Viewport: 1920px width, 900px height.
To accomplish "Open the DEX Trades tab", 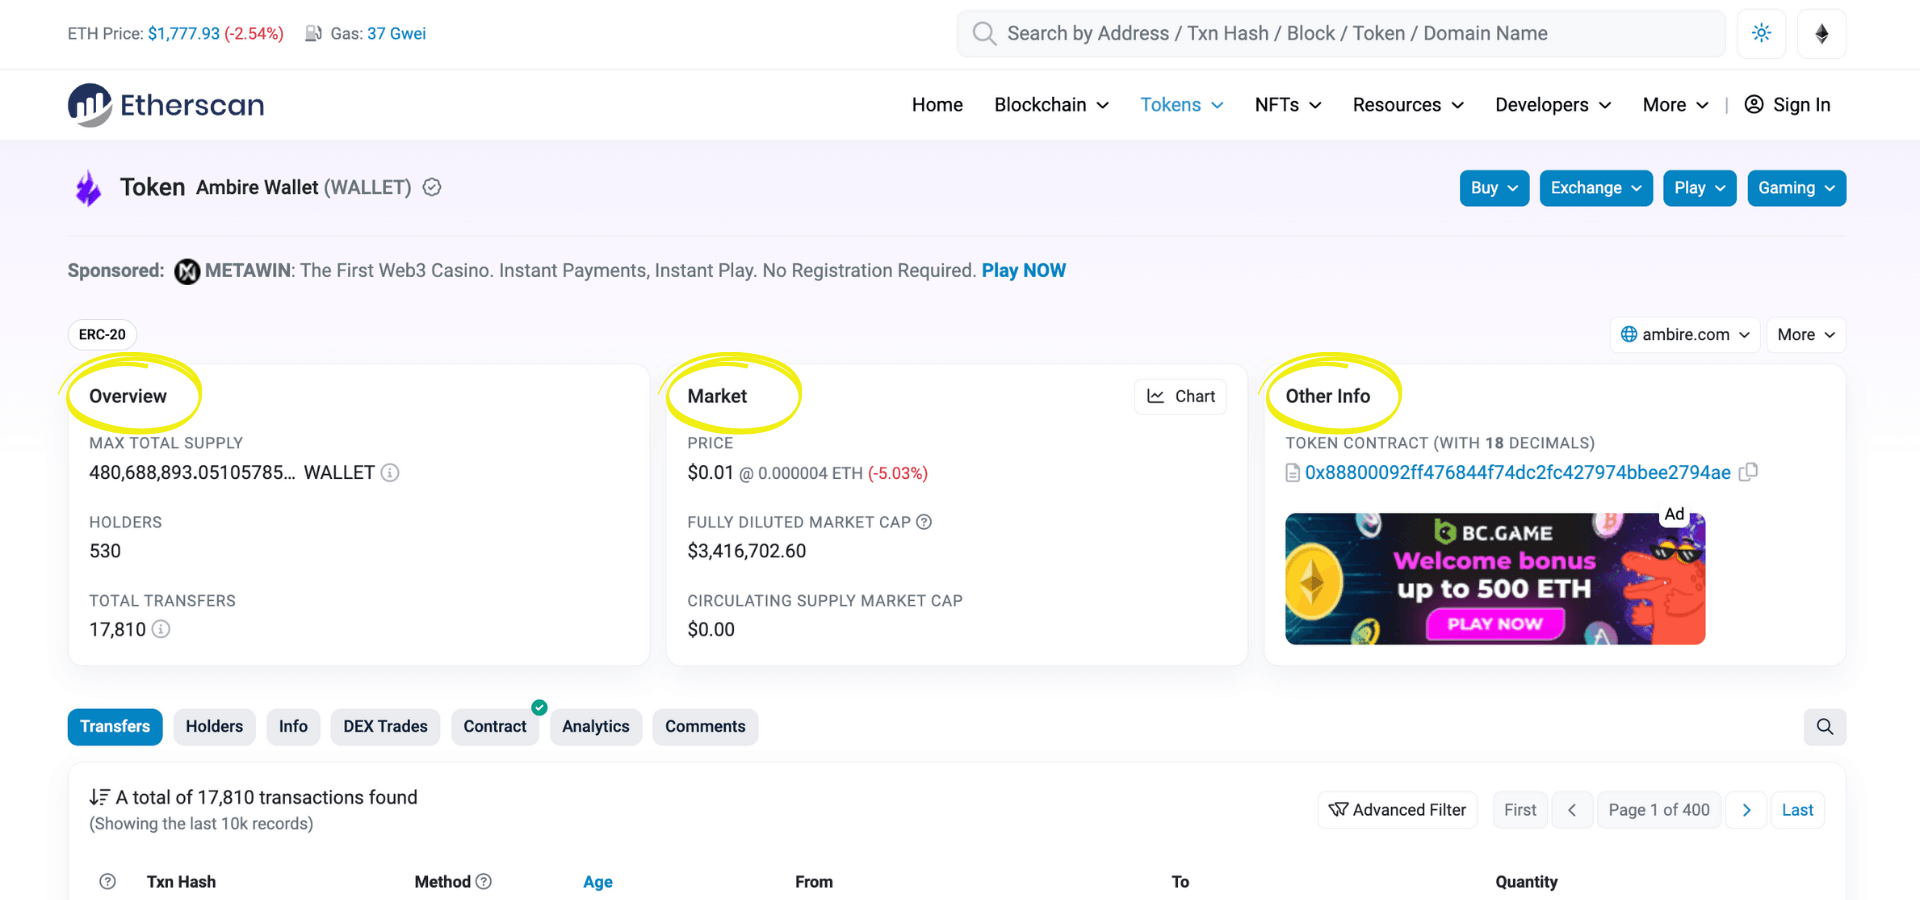I will point(384,727).
